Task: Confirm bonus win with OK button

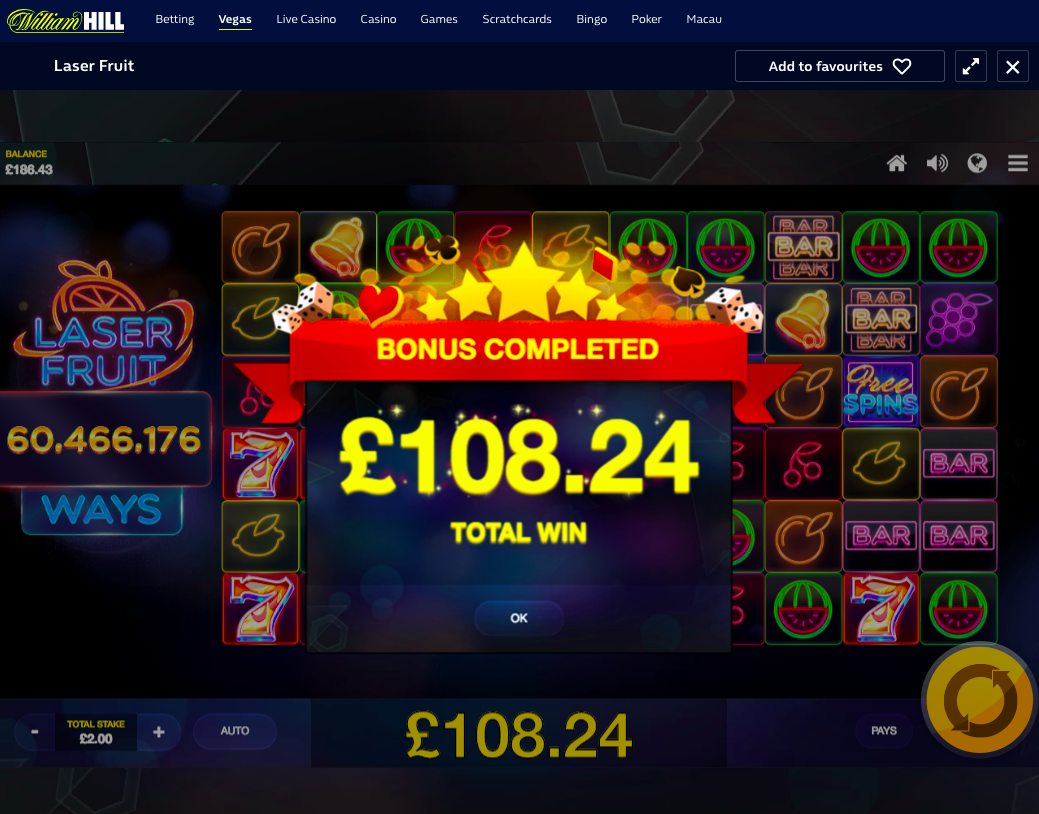Action: (x=519, y=618)
